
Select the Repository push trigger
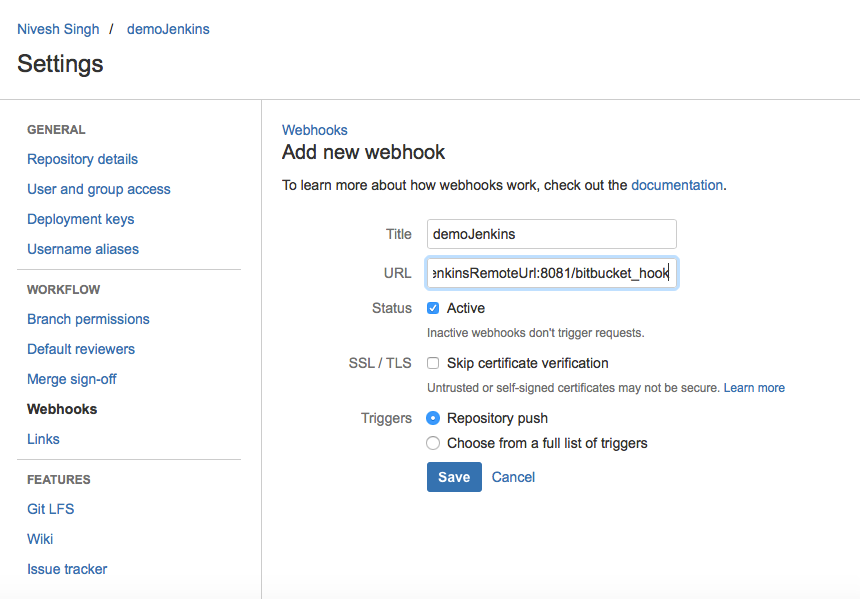[433, 418]
